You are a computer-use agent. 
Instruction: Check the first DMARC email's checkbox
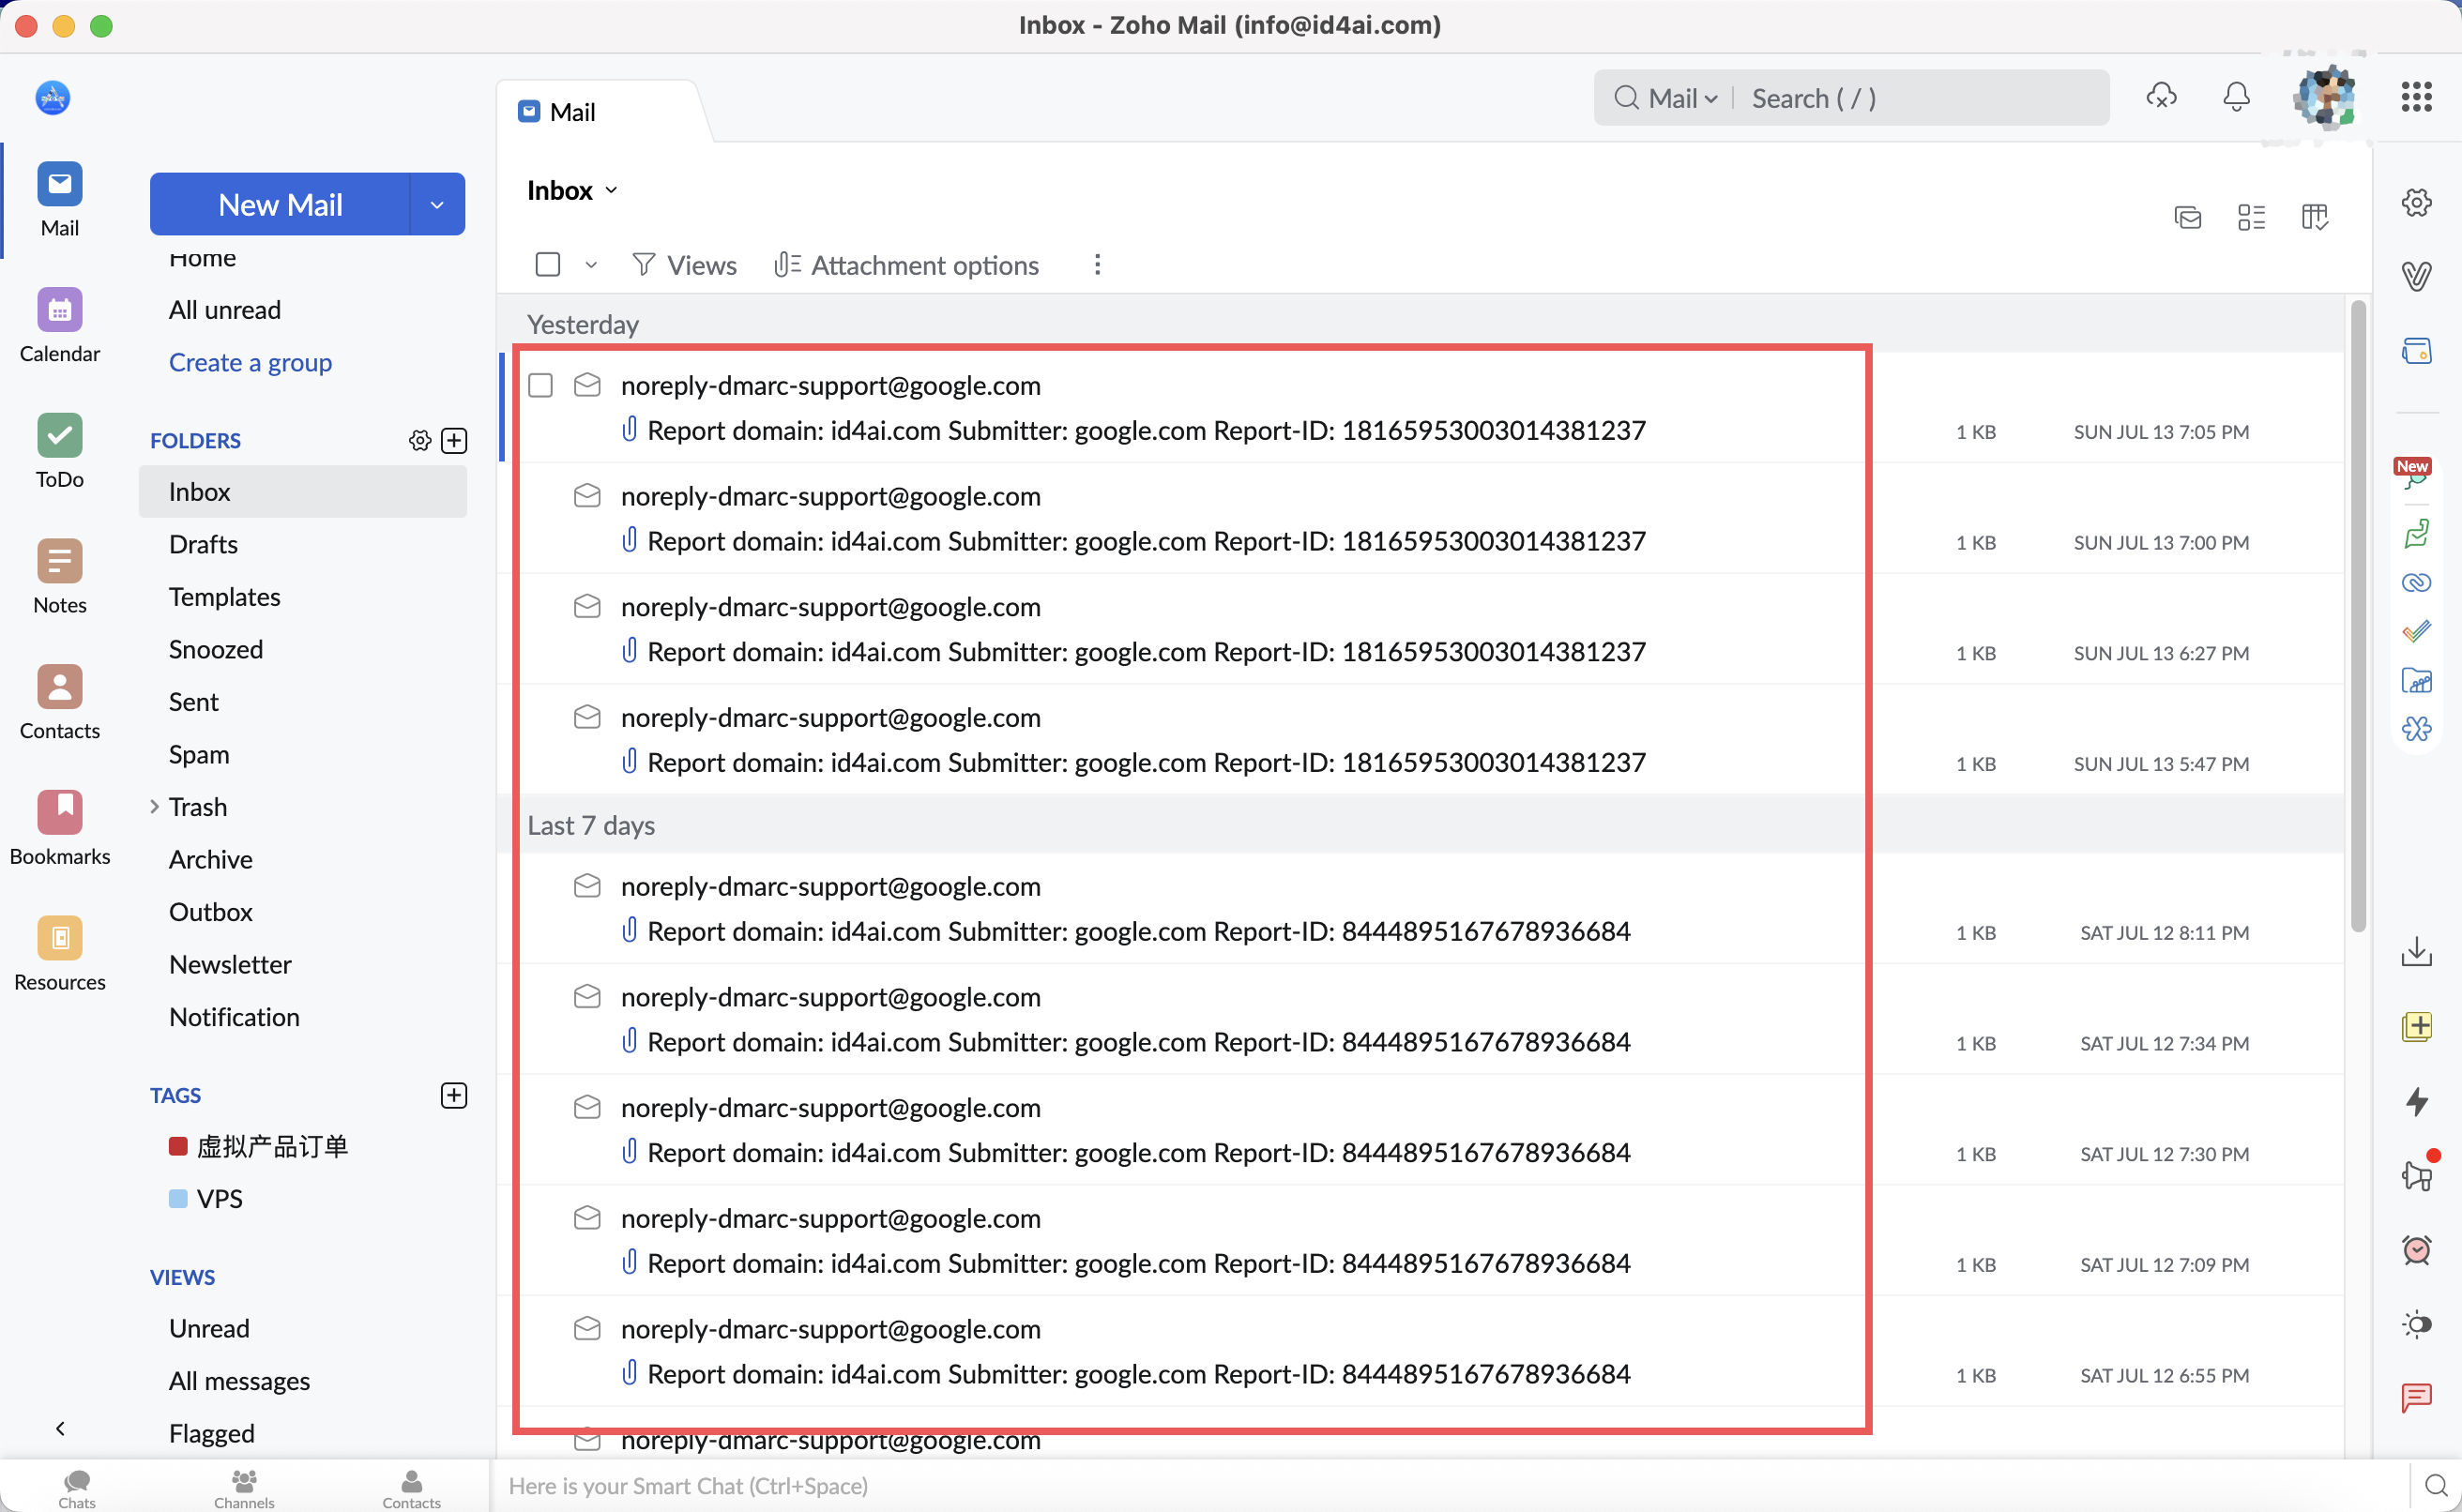point(541,386)
